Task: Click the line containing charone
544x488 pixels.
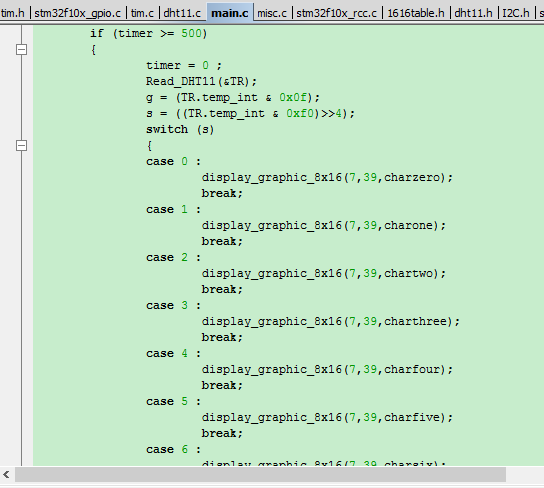Action: pyautogui.click(x=324, y=225)
